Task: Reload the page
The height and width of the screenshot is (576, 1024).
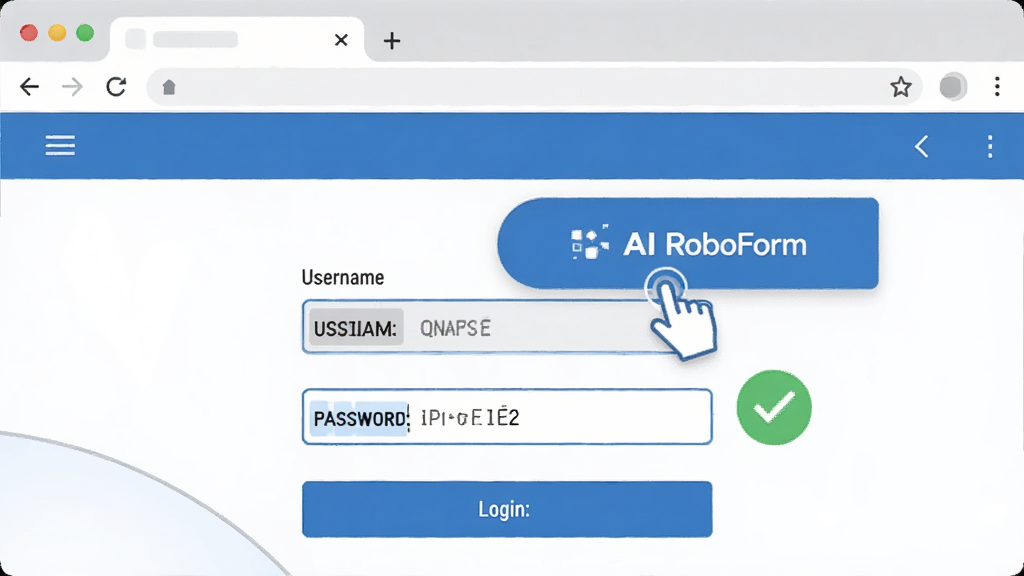Action: coord(116,86)
